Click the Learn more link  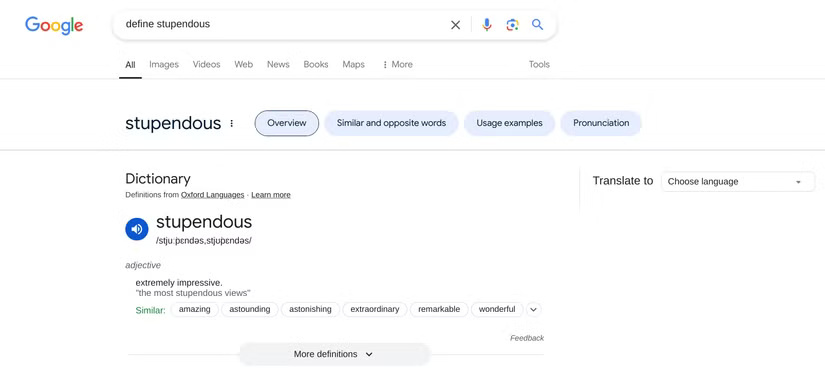tap(270, 195)
